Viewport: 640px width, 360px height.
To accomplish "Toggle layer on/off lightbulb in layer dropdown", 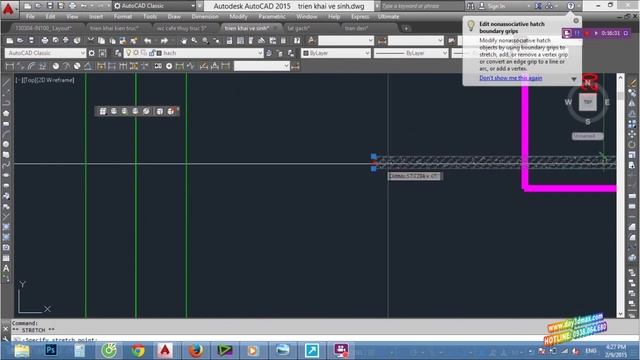I will [129, 53].
